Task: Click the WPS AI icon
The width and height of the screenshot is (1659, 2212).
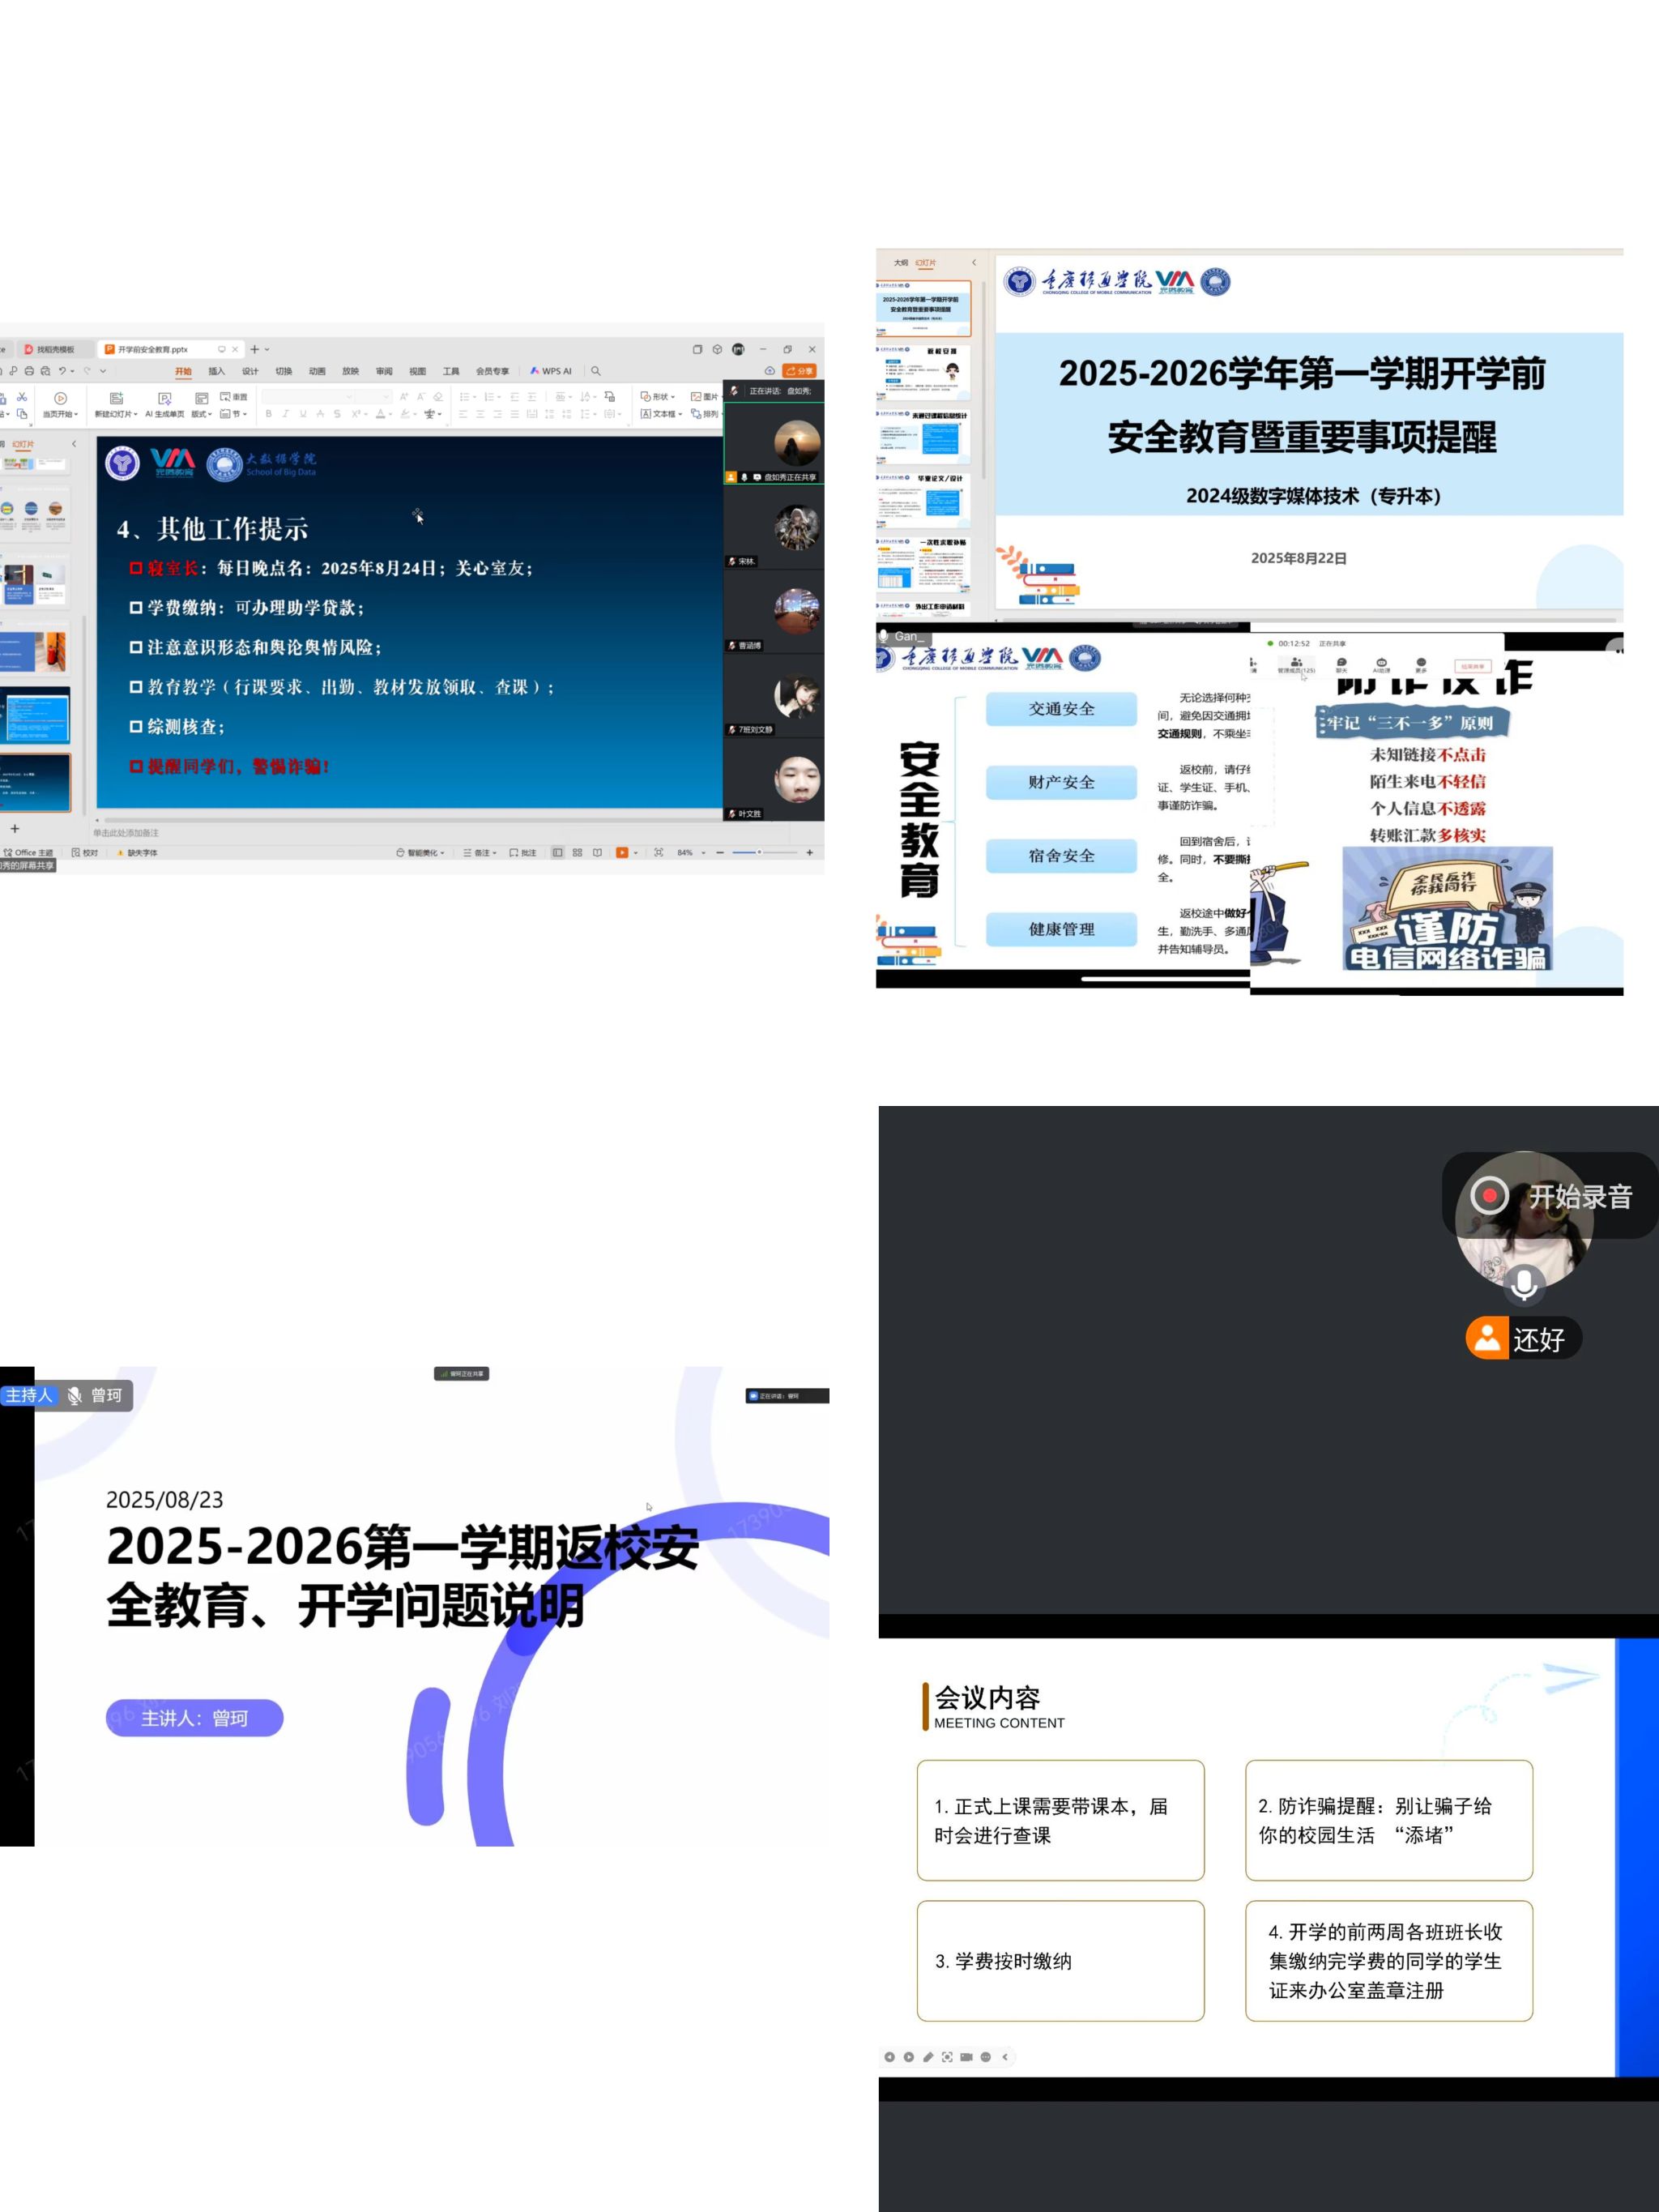Action: tap(535, 371)
